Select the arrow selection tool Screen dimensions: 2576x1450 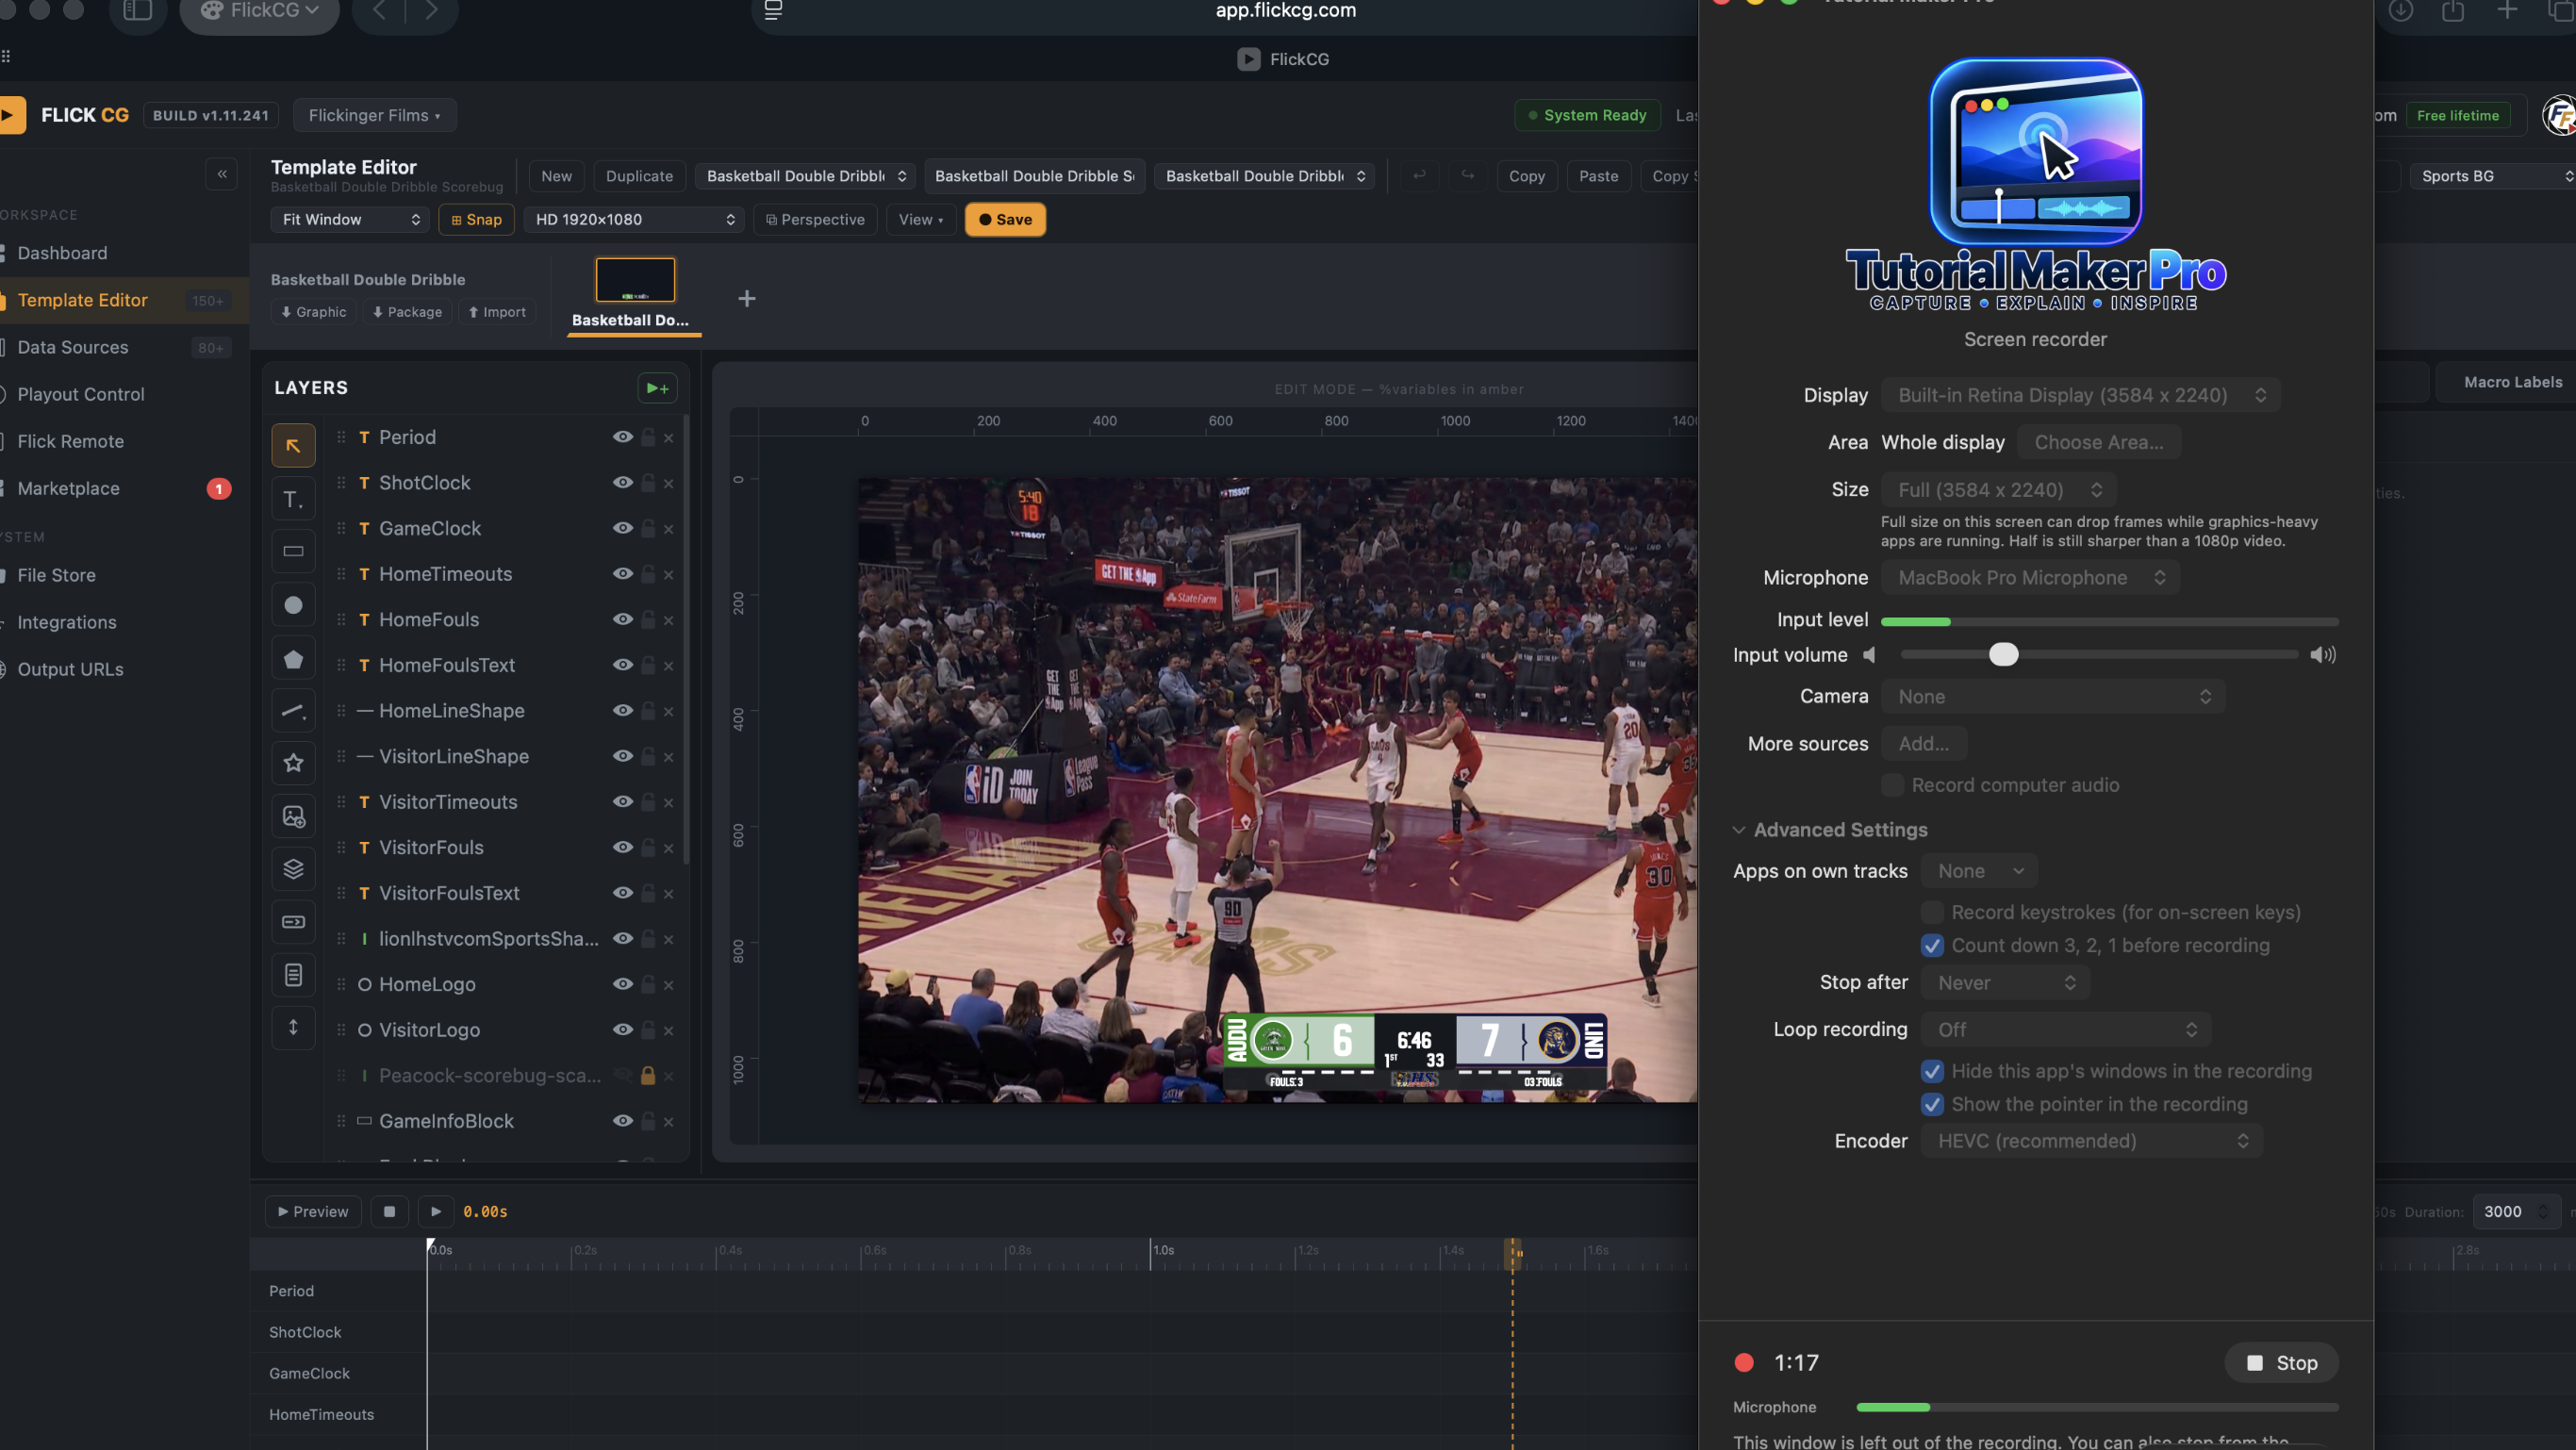pos(293,446)
